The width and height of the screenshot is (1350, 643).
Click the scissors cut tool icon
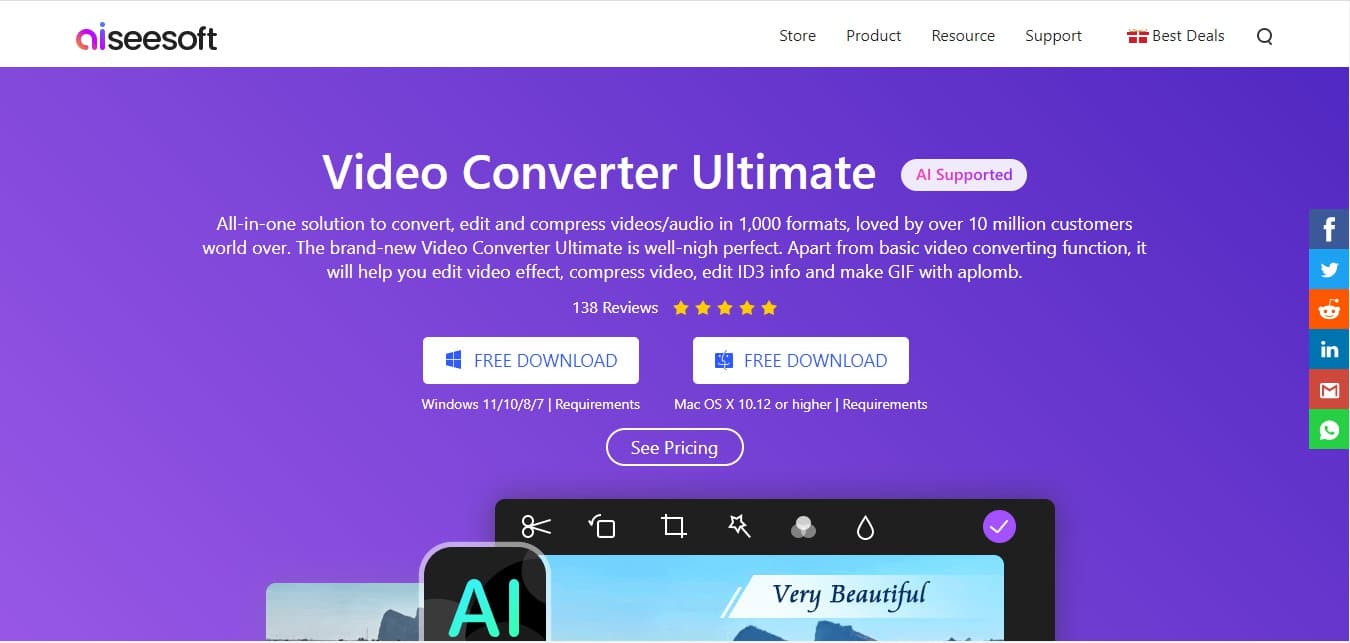(x=536, y=526)
